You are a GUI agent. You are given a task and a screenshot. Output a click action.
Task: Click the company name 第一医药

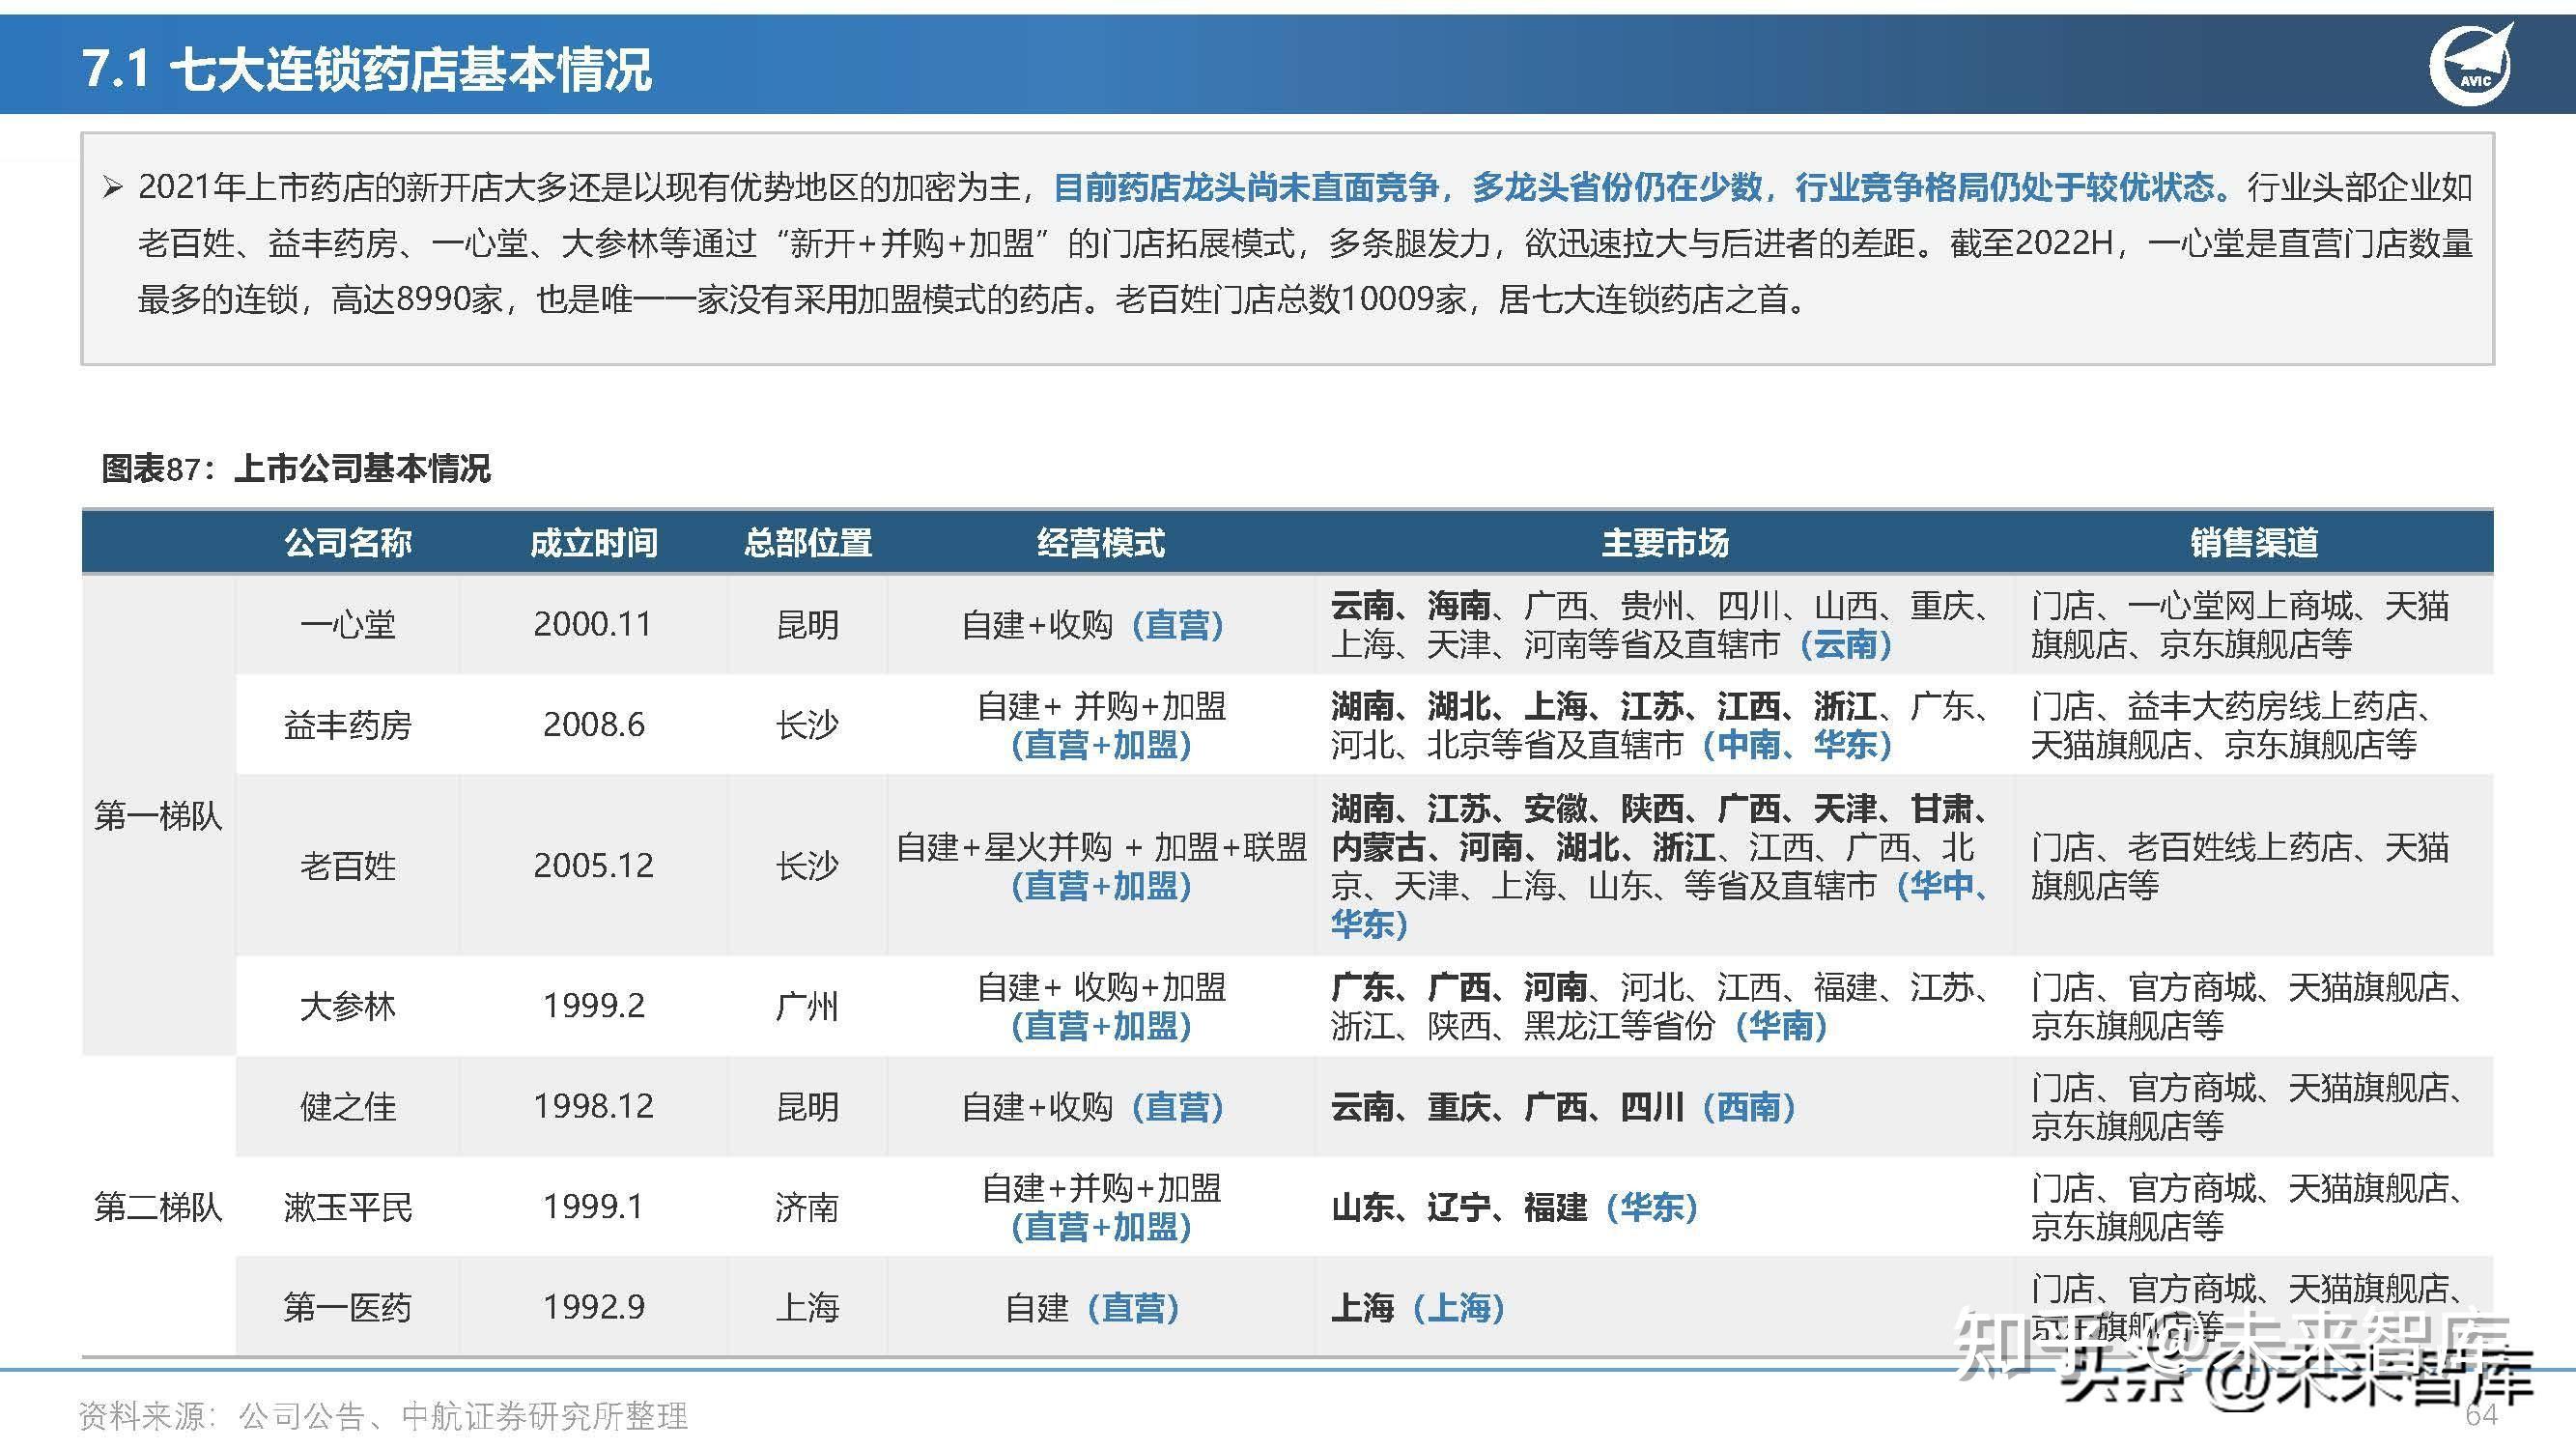(x=347, y=1307)
